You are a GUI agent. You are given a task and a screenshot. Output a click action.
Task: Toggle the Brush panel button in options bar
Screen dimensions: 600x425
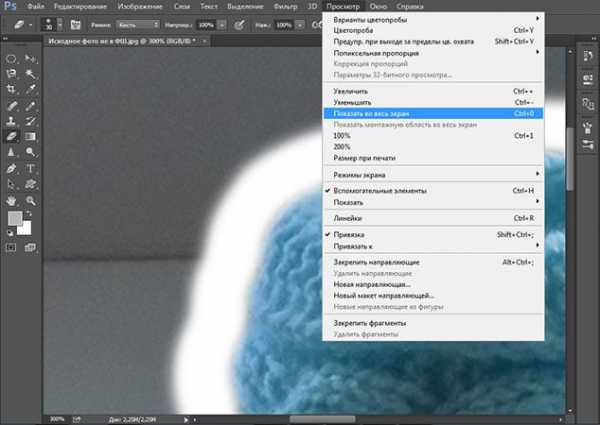click(x=76, y=25)
